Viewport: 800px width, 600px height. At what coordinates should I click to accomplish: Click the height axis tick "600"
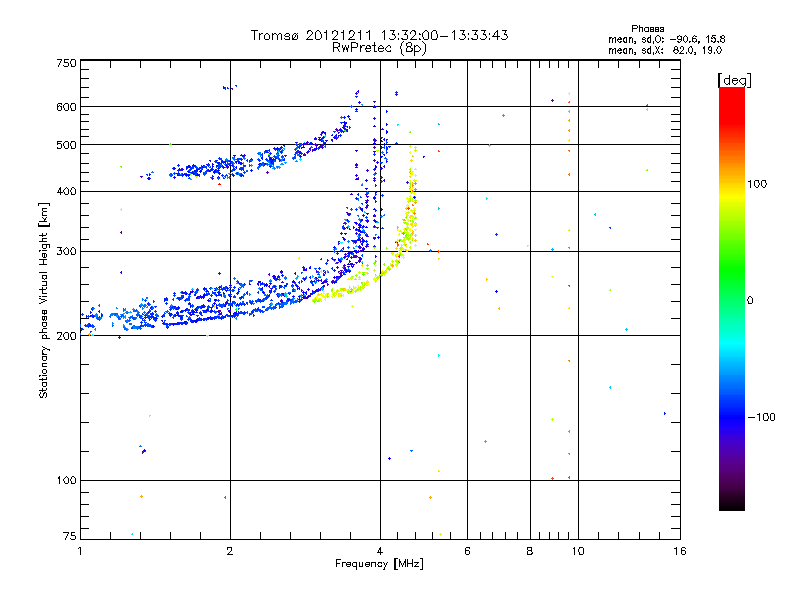(x=66, y=107)
